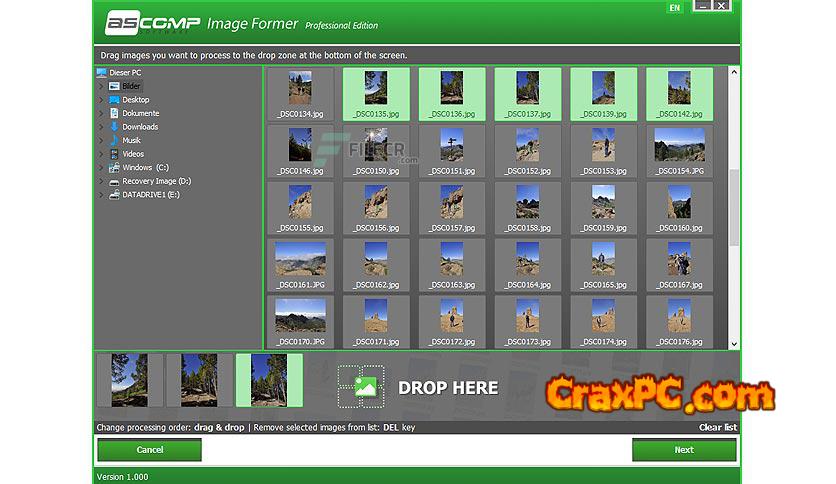Expand the Bilder tree node
The height and width of the screenshot is (484, 836).
tap(101, 86)
